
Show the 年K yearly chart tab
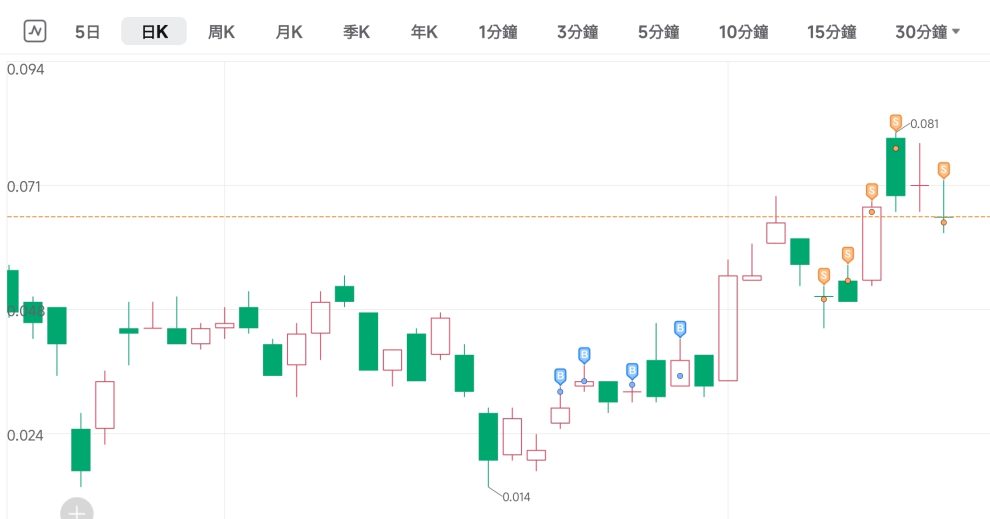coord(424,32)
